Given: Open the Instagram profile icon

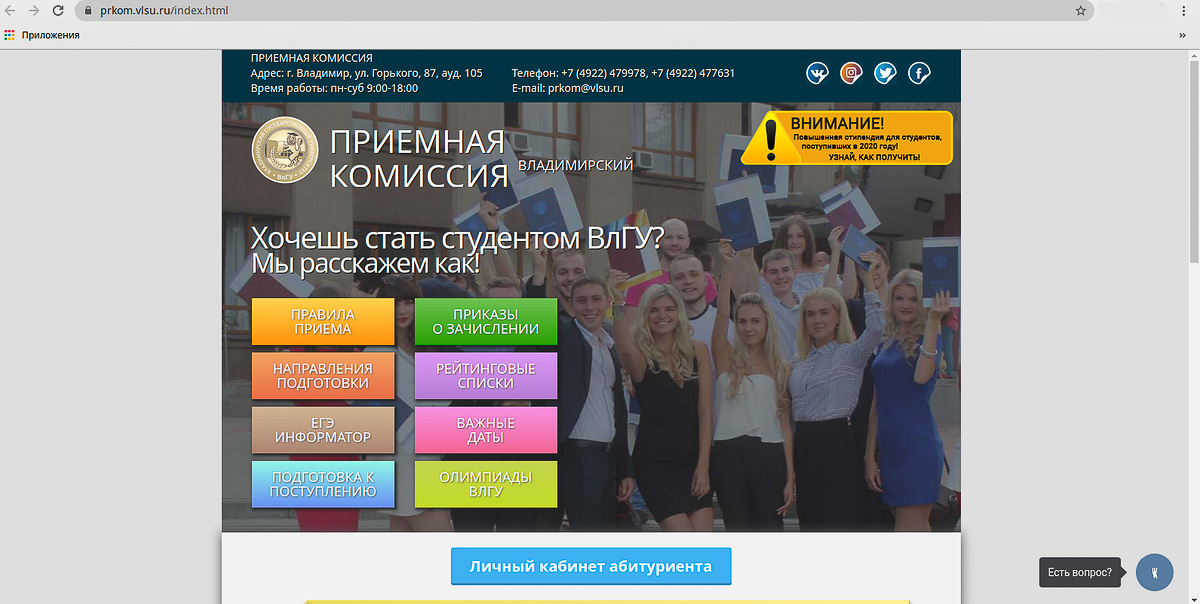Looking at the screenshot, I should click(851, 72).
